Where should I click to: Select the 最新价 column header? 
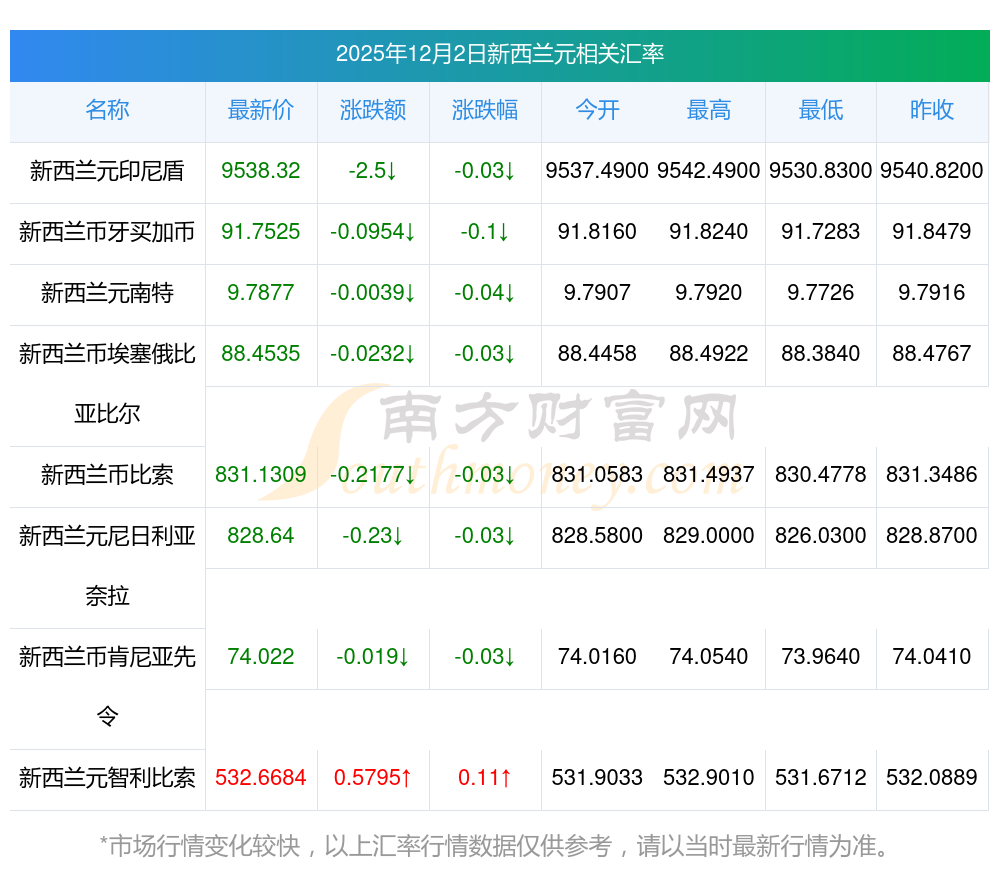(x=261, y=110)
